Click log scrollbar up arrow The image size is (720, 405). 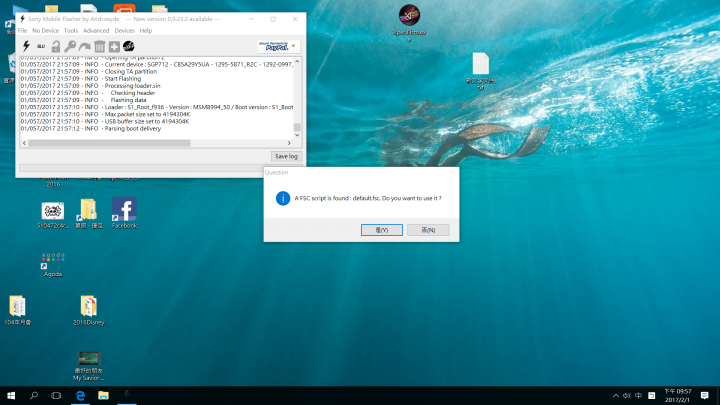297,61
